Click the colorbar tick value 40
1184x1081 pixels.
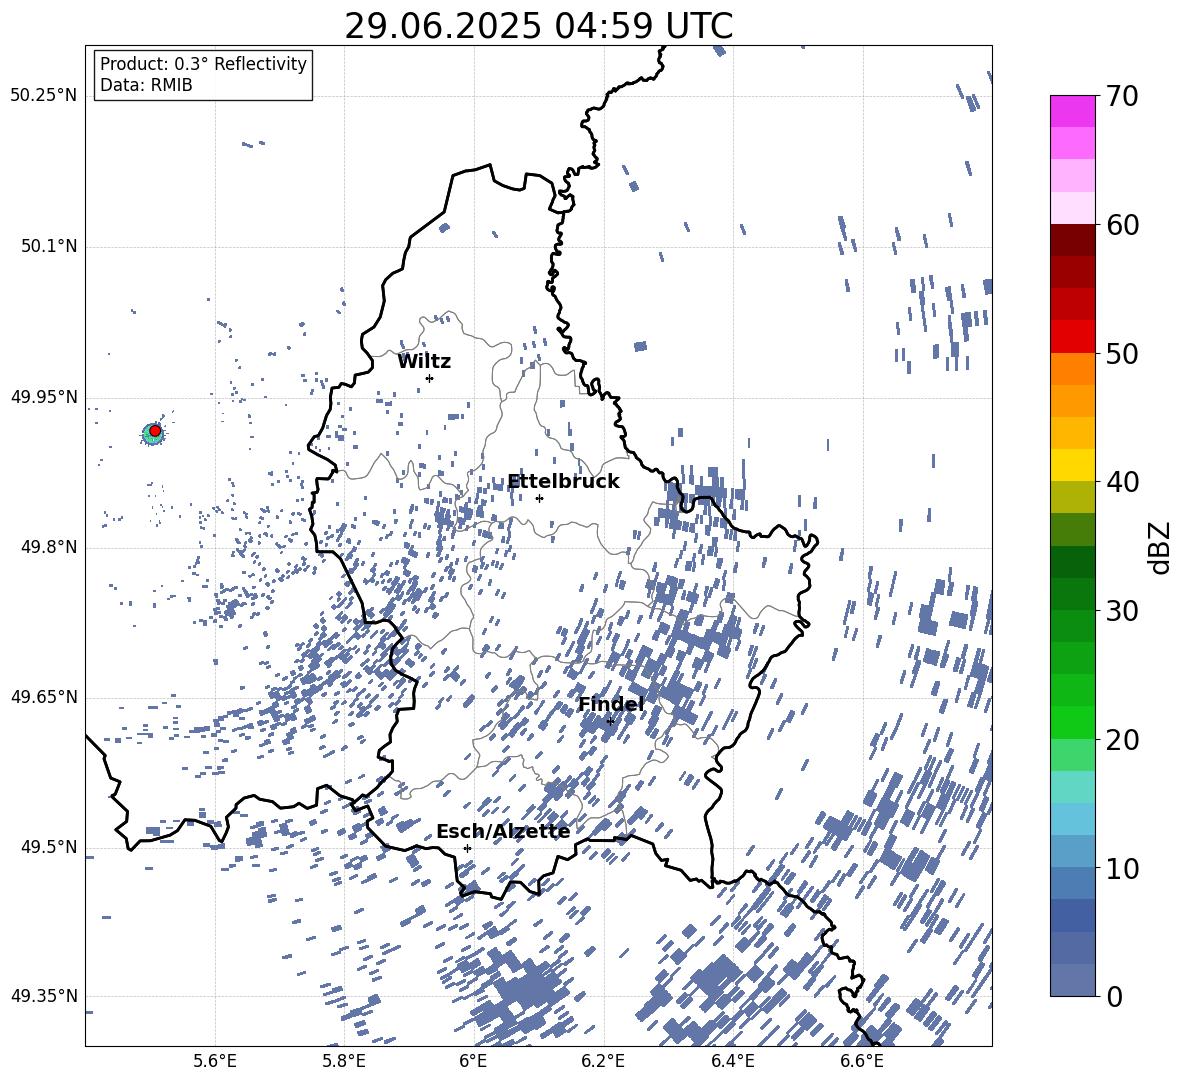click(1122, 482)
